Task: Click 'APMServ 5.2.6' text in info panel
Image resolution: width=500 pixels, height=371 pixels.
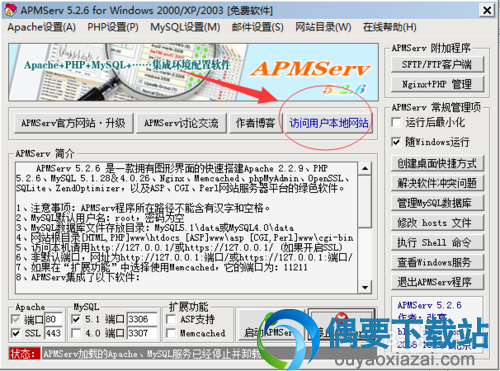Action: pyautogui.click(x=429, y=305)
